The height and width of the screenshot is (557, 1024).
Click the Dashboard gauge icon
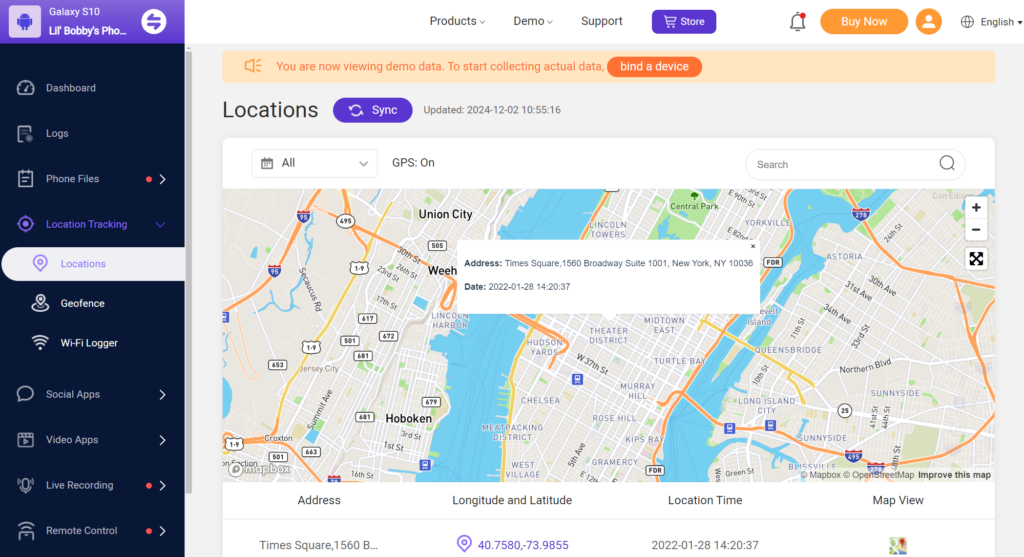pos(25,88)
